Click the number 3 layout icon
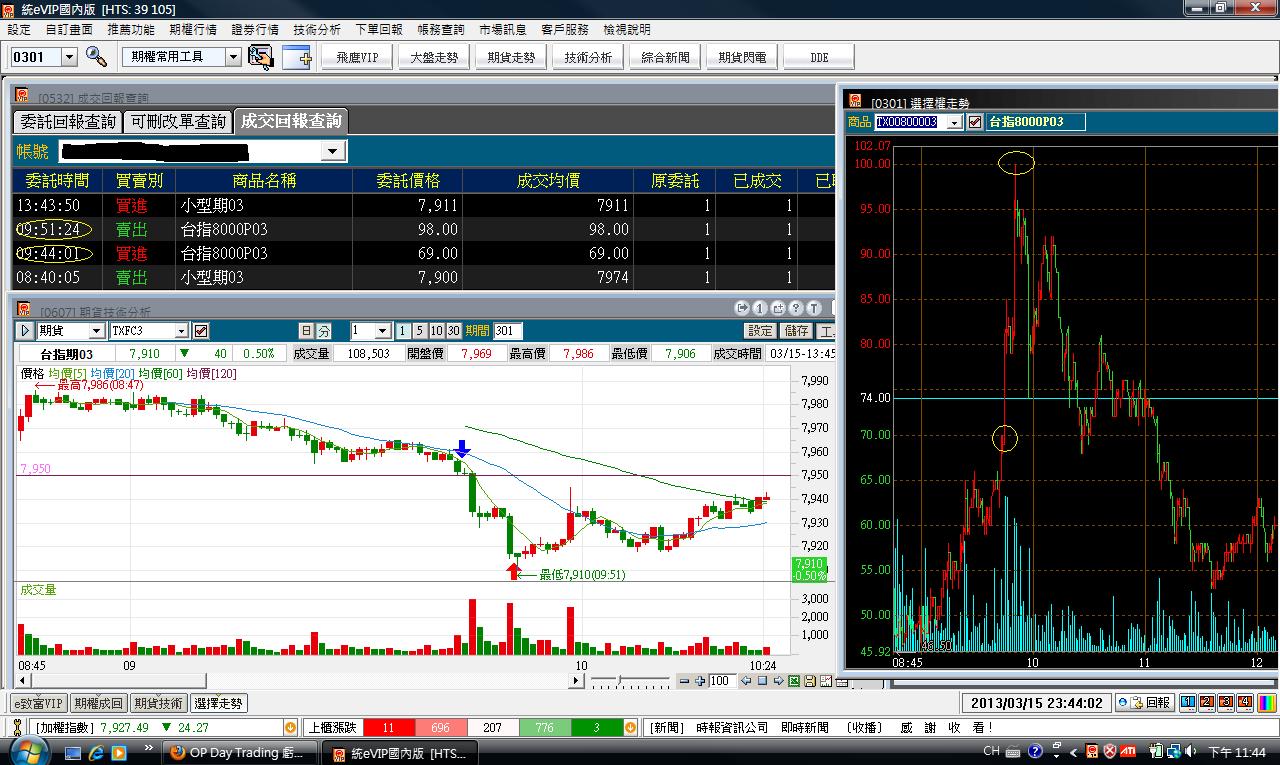 click(1224, 702)
